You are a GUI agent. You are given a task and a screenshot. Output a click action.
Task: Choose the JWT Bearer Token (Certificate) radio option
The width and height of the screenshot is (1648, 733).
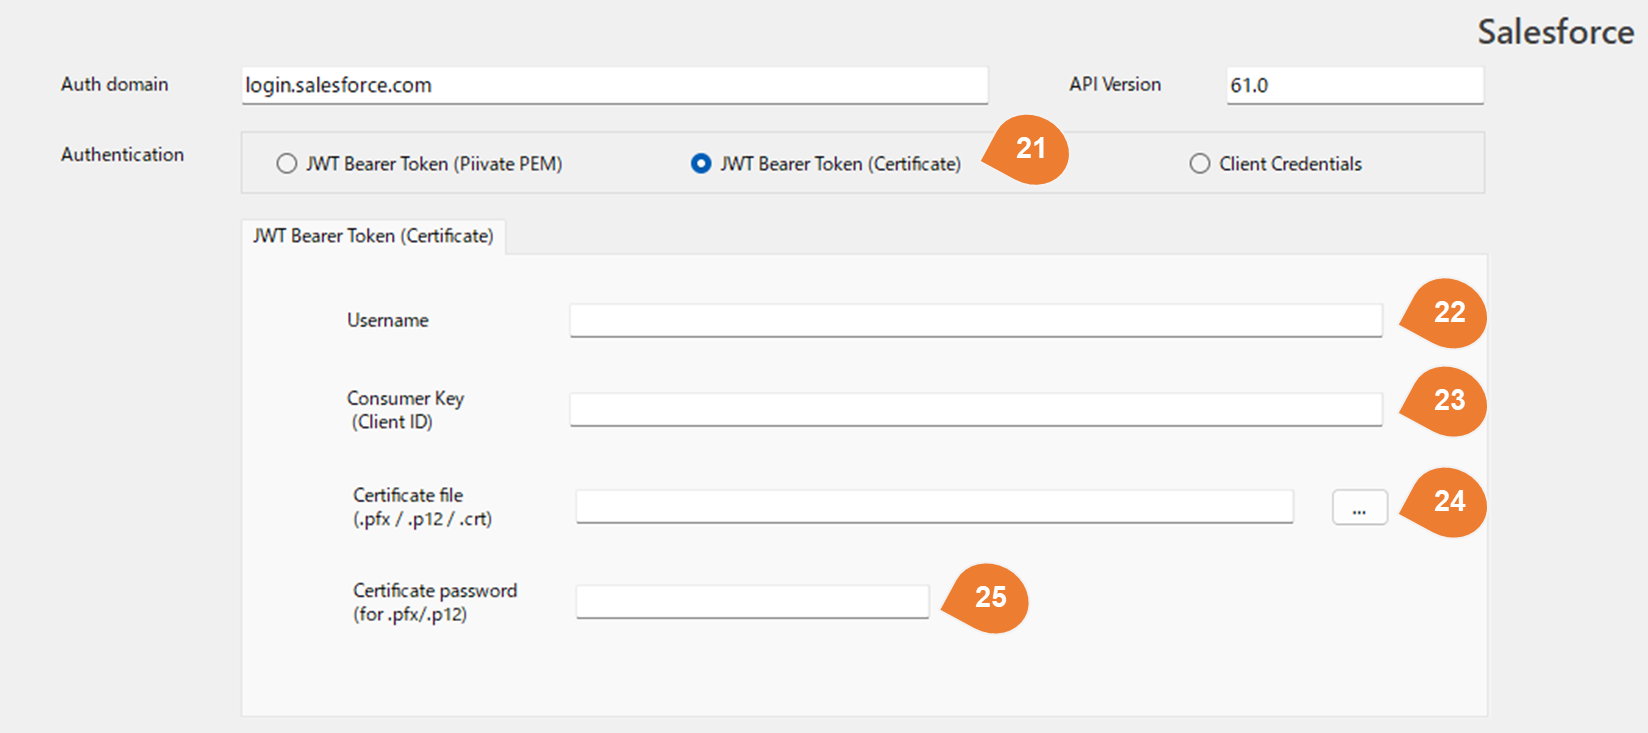point(701,164)
